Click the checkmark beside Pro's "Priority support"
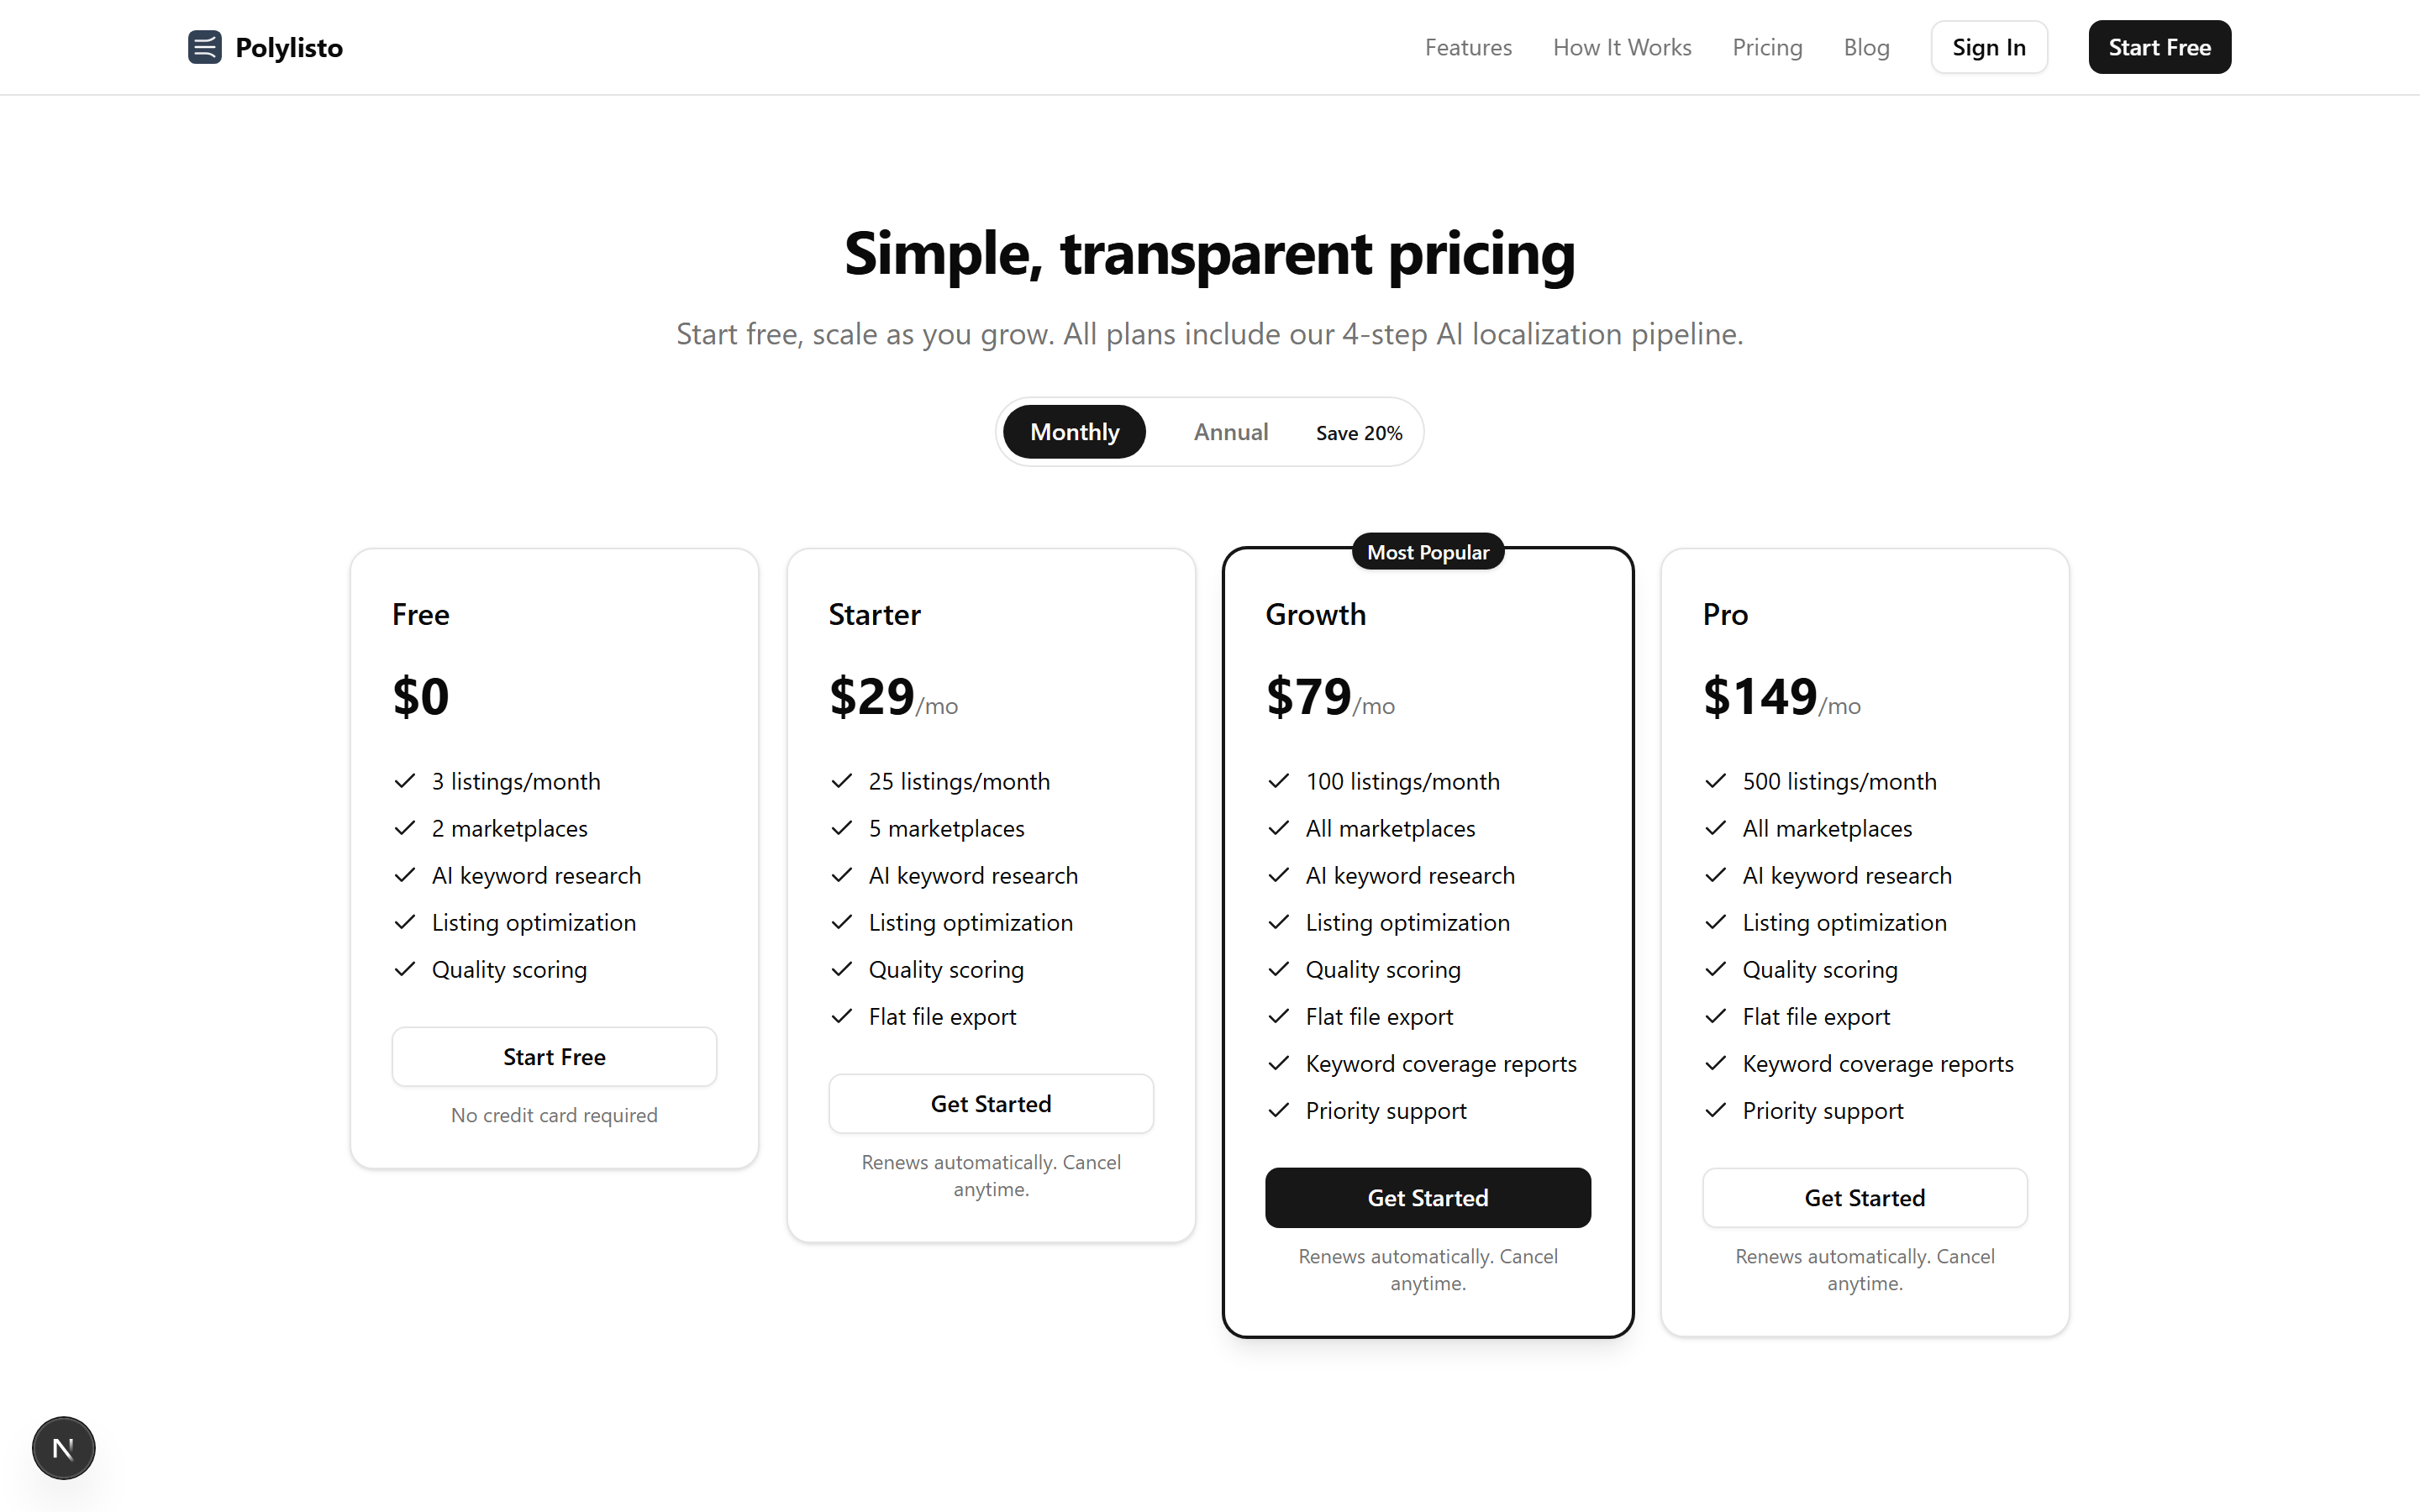 (1716, 1110)
